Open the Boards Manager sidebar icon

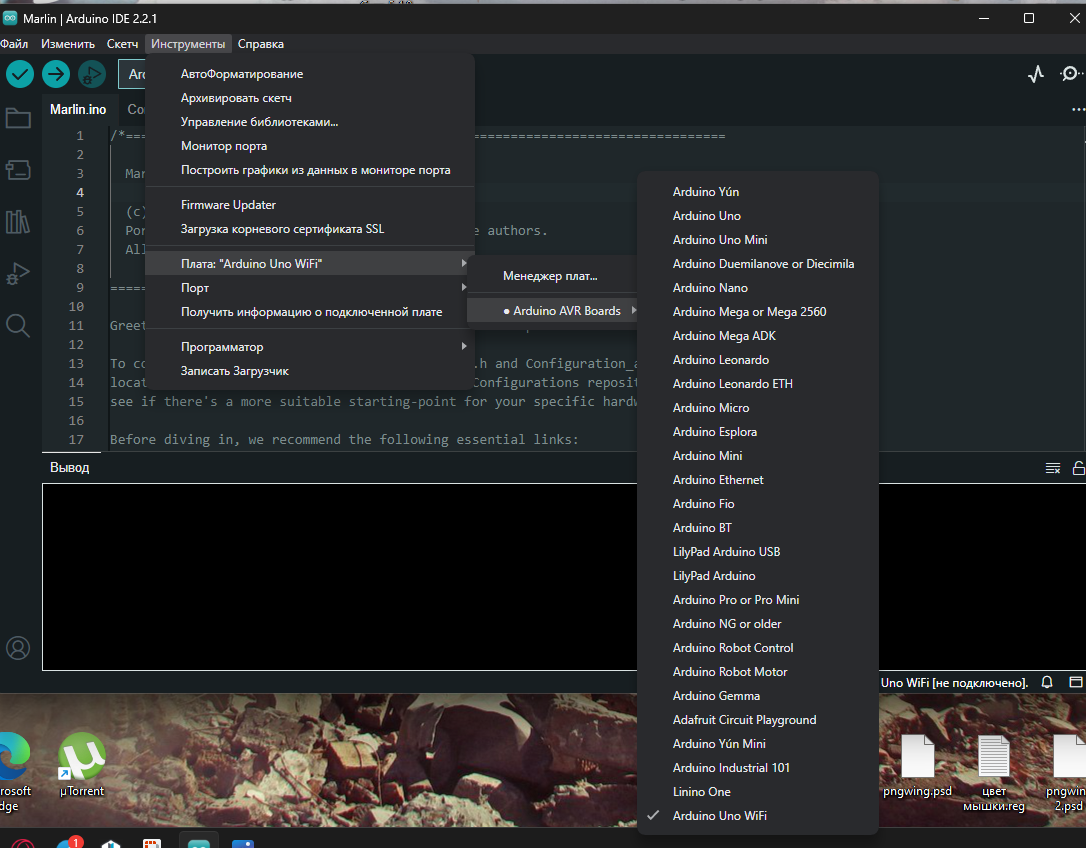click(18, 170)
